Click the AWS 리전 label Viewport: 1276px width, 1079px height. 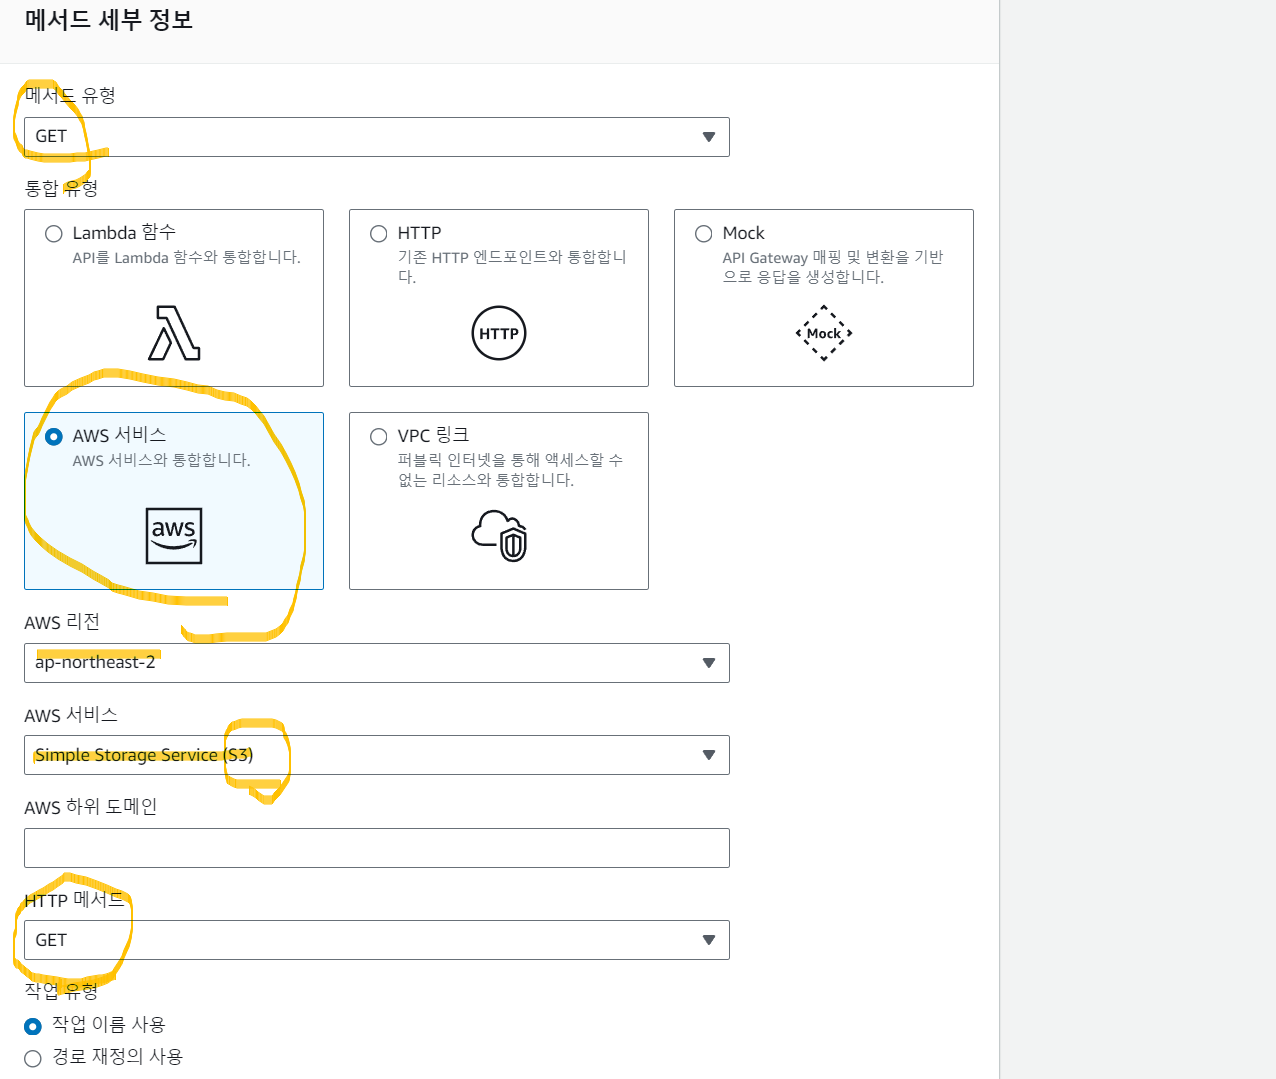[62, 622]
